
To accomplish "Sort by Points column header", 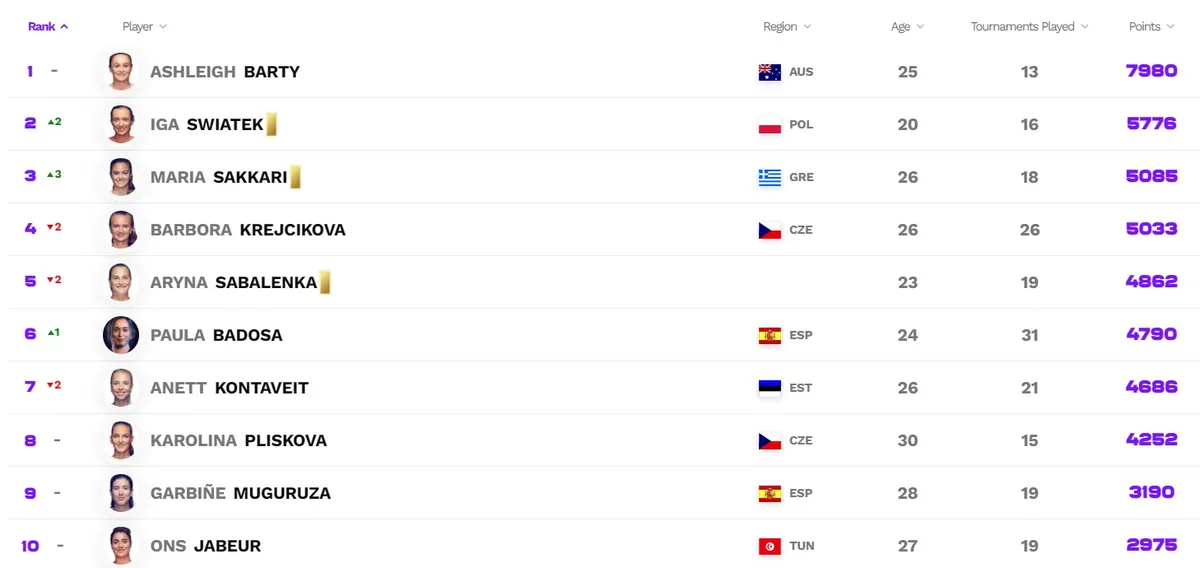I will [x=1151, y=27].
